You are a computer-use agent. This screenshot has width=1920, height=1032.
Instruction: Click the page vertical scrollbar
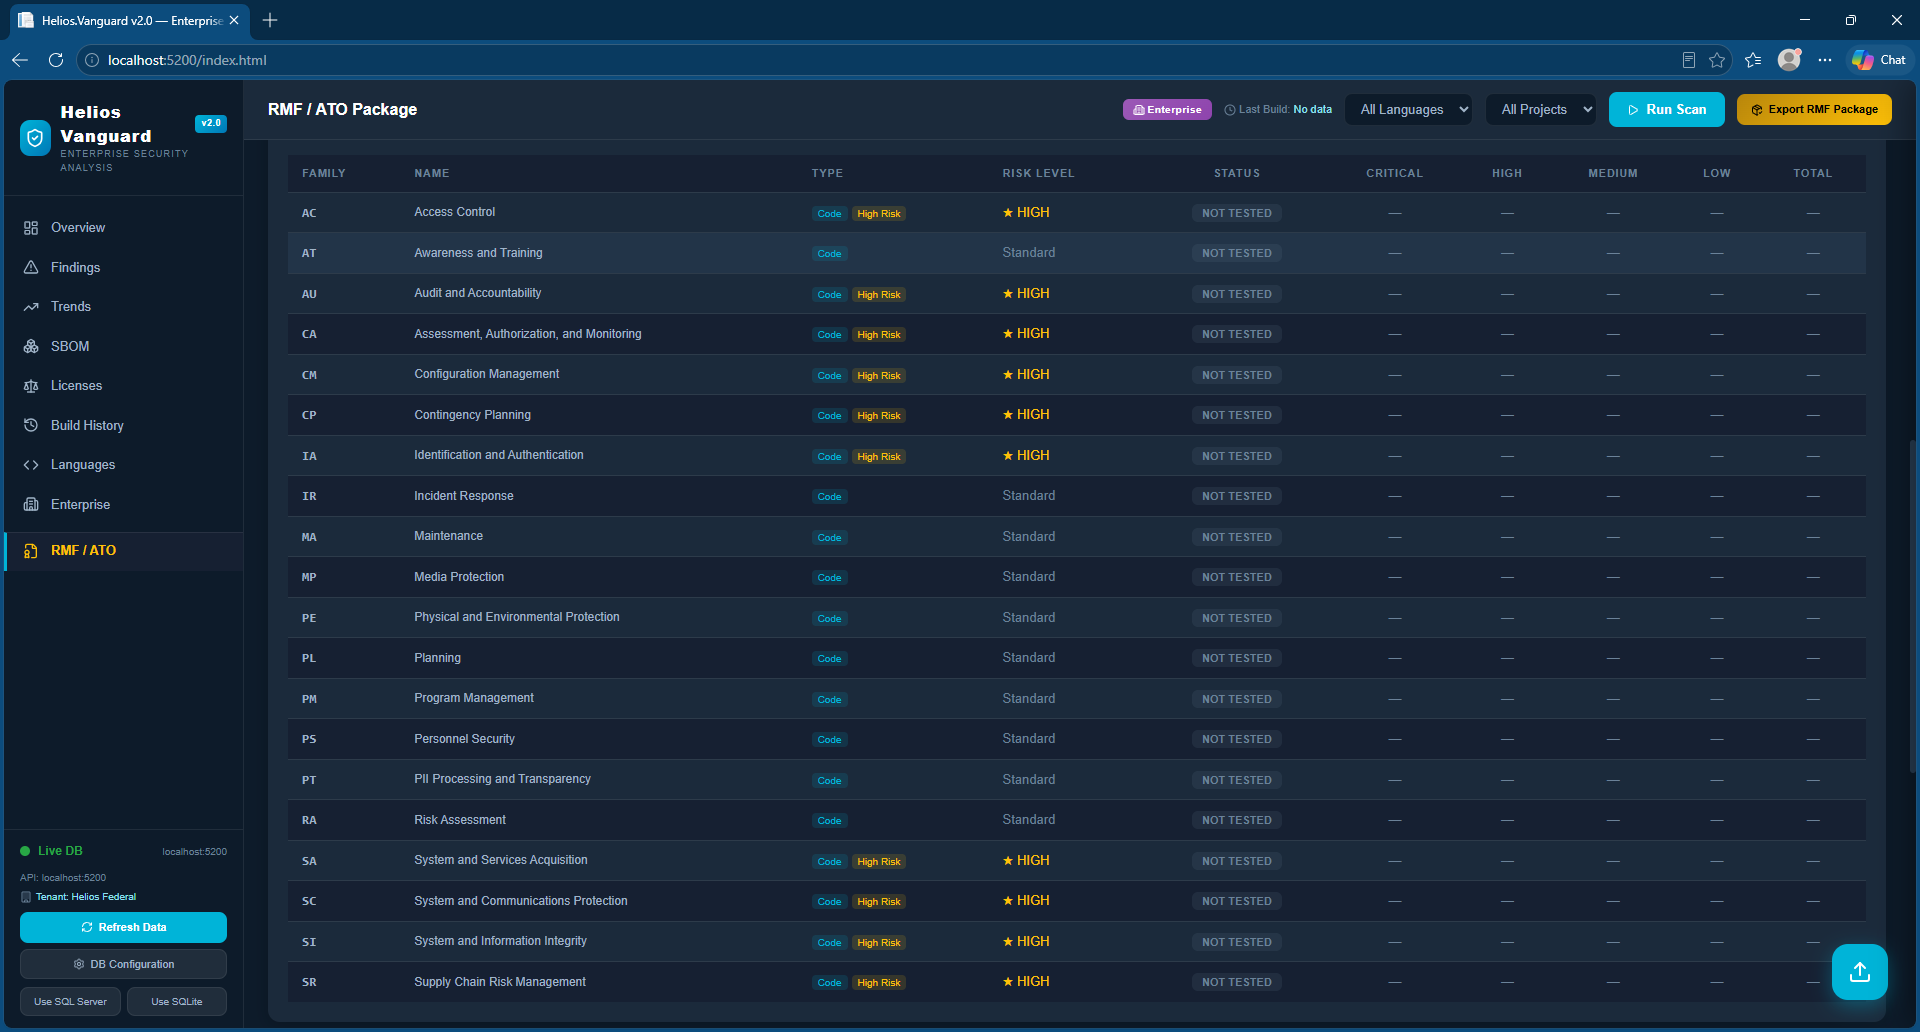1912,605
